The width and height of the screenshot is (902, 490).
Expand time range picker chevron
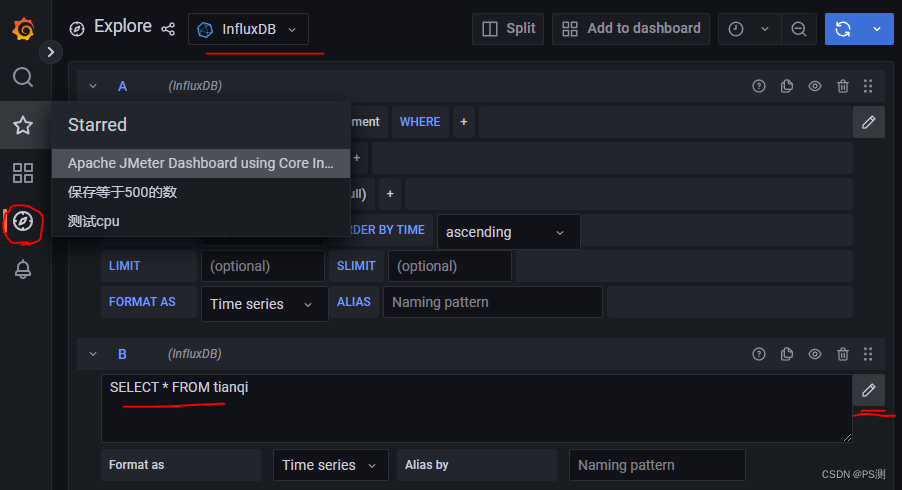(x=765, y=29)
